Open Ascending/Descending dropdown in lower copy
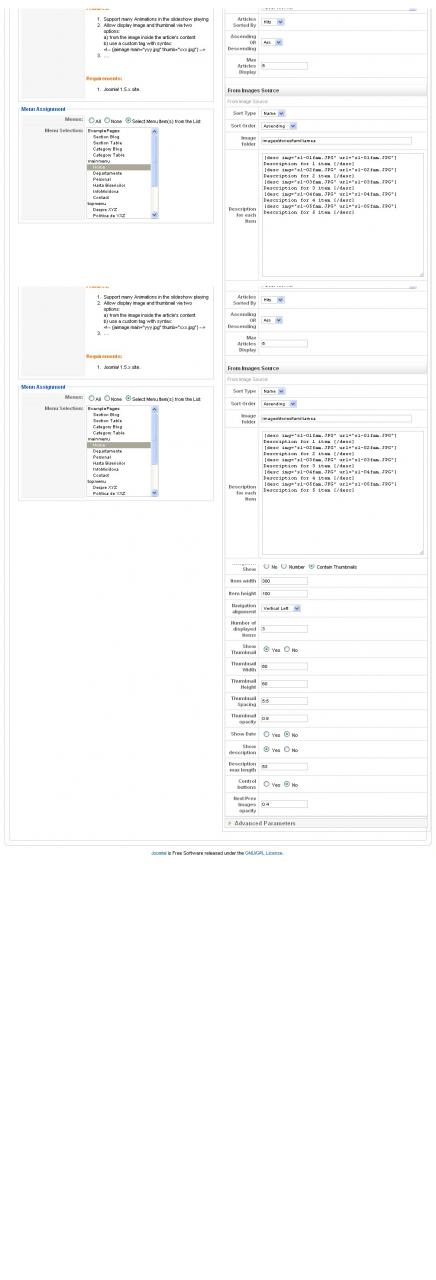This screenshot has height=1280, width=436. tap(272, 320)
